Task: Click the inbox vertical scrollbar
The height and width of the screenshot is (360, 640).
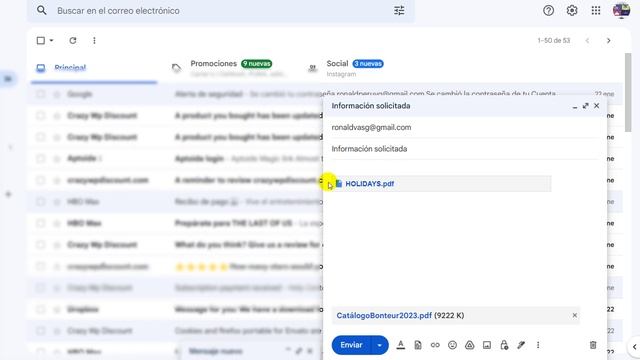Action: [x=627, y=92]
